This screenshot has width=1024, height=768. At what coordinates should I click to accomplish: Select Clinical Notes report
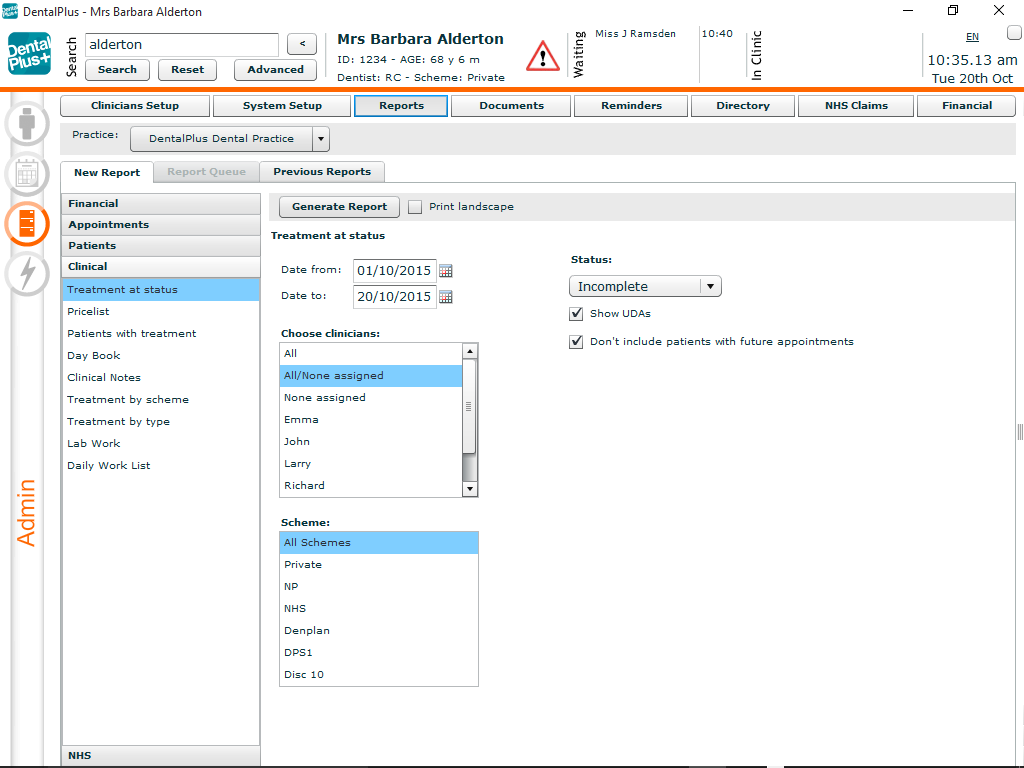pos(161,378)
